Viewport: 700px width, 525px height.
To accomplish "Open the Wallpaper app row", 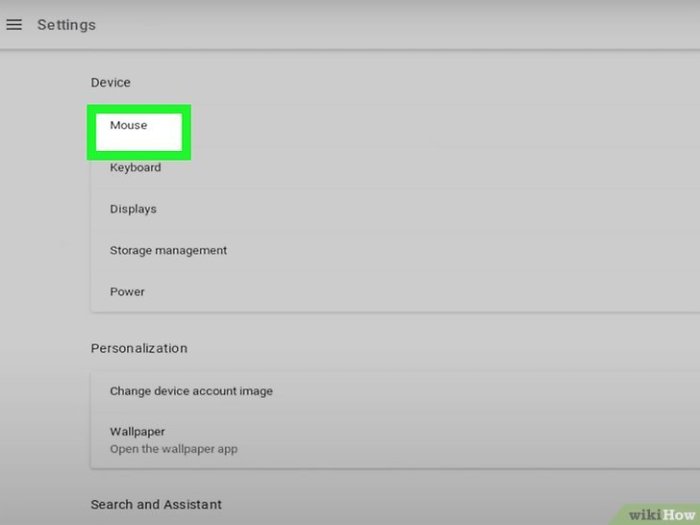I will pyautogui.click(x=395, y=440).
